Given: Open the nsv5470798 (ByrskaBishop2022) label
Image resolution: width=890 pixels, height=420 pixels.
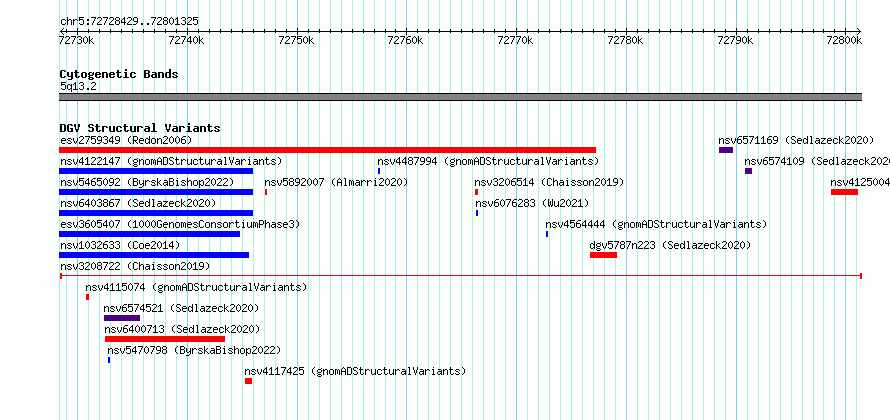Looking at the screenshot, I should [194, 350].
